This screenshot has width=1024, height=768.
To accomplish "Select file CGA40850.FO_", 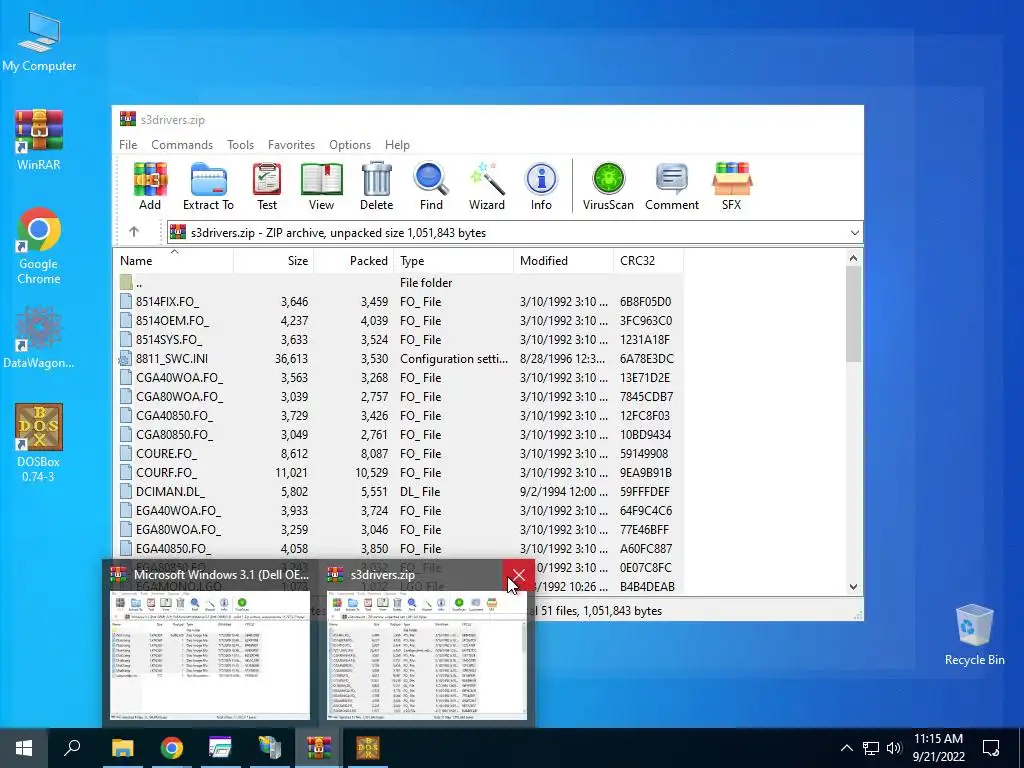I will tap(398, 415).
